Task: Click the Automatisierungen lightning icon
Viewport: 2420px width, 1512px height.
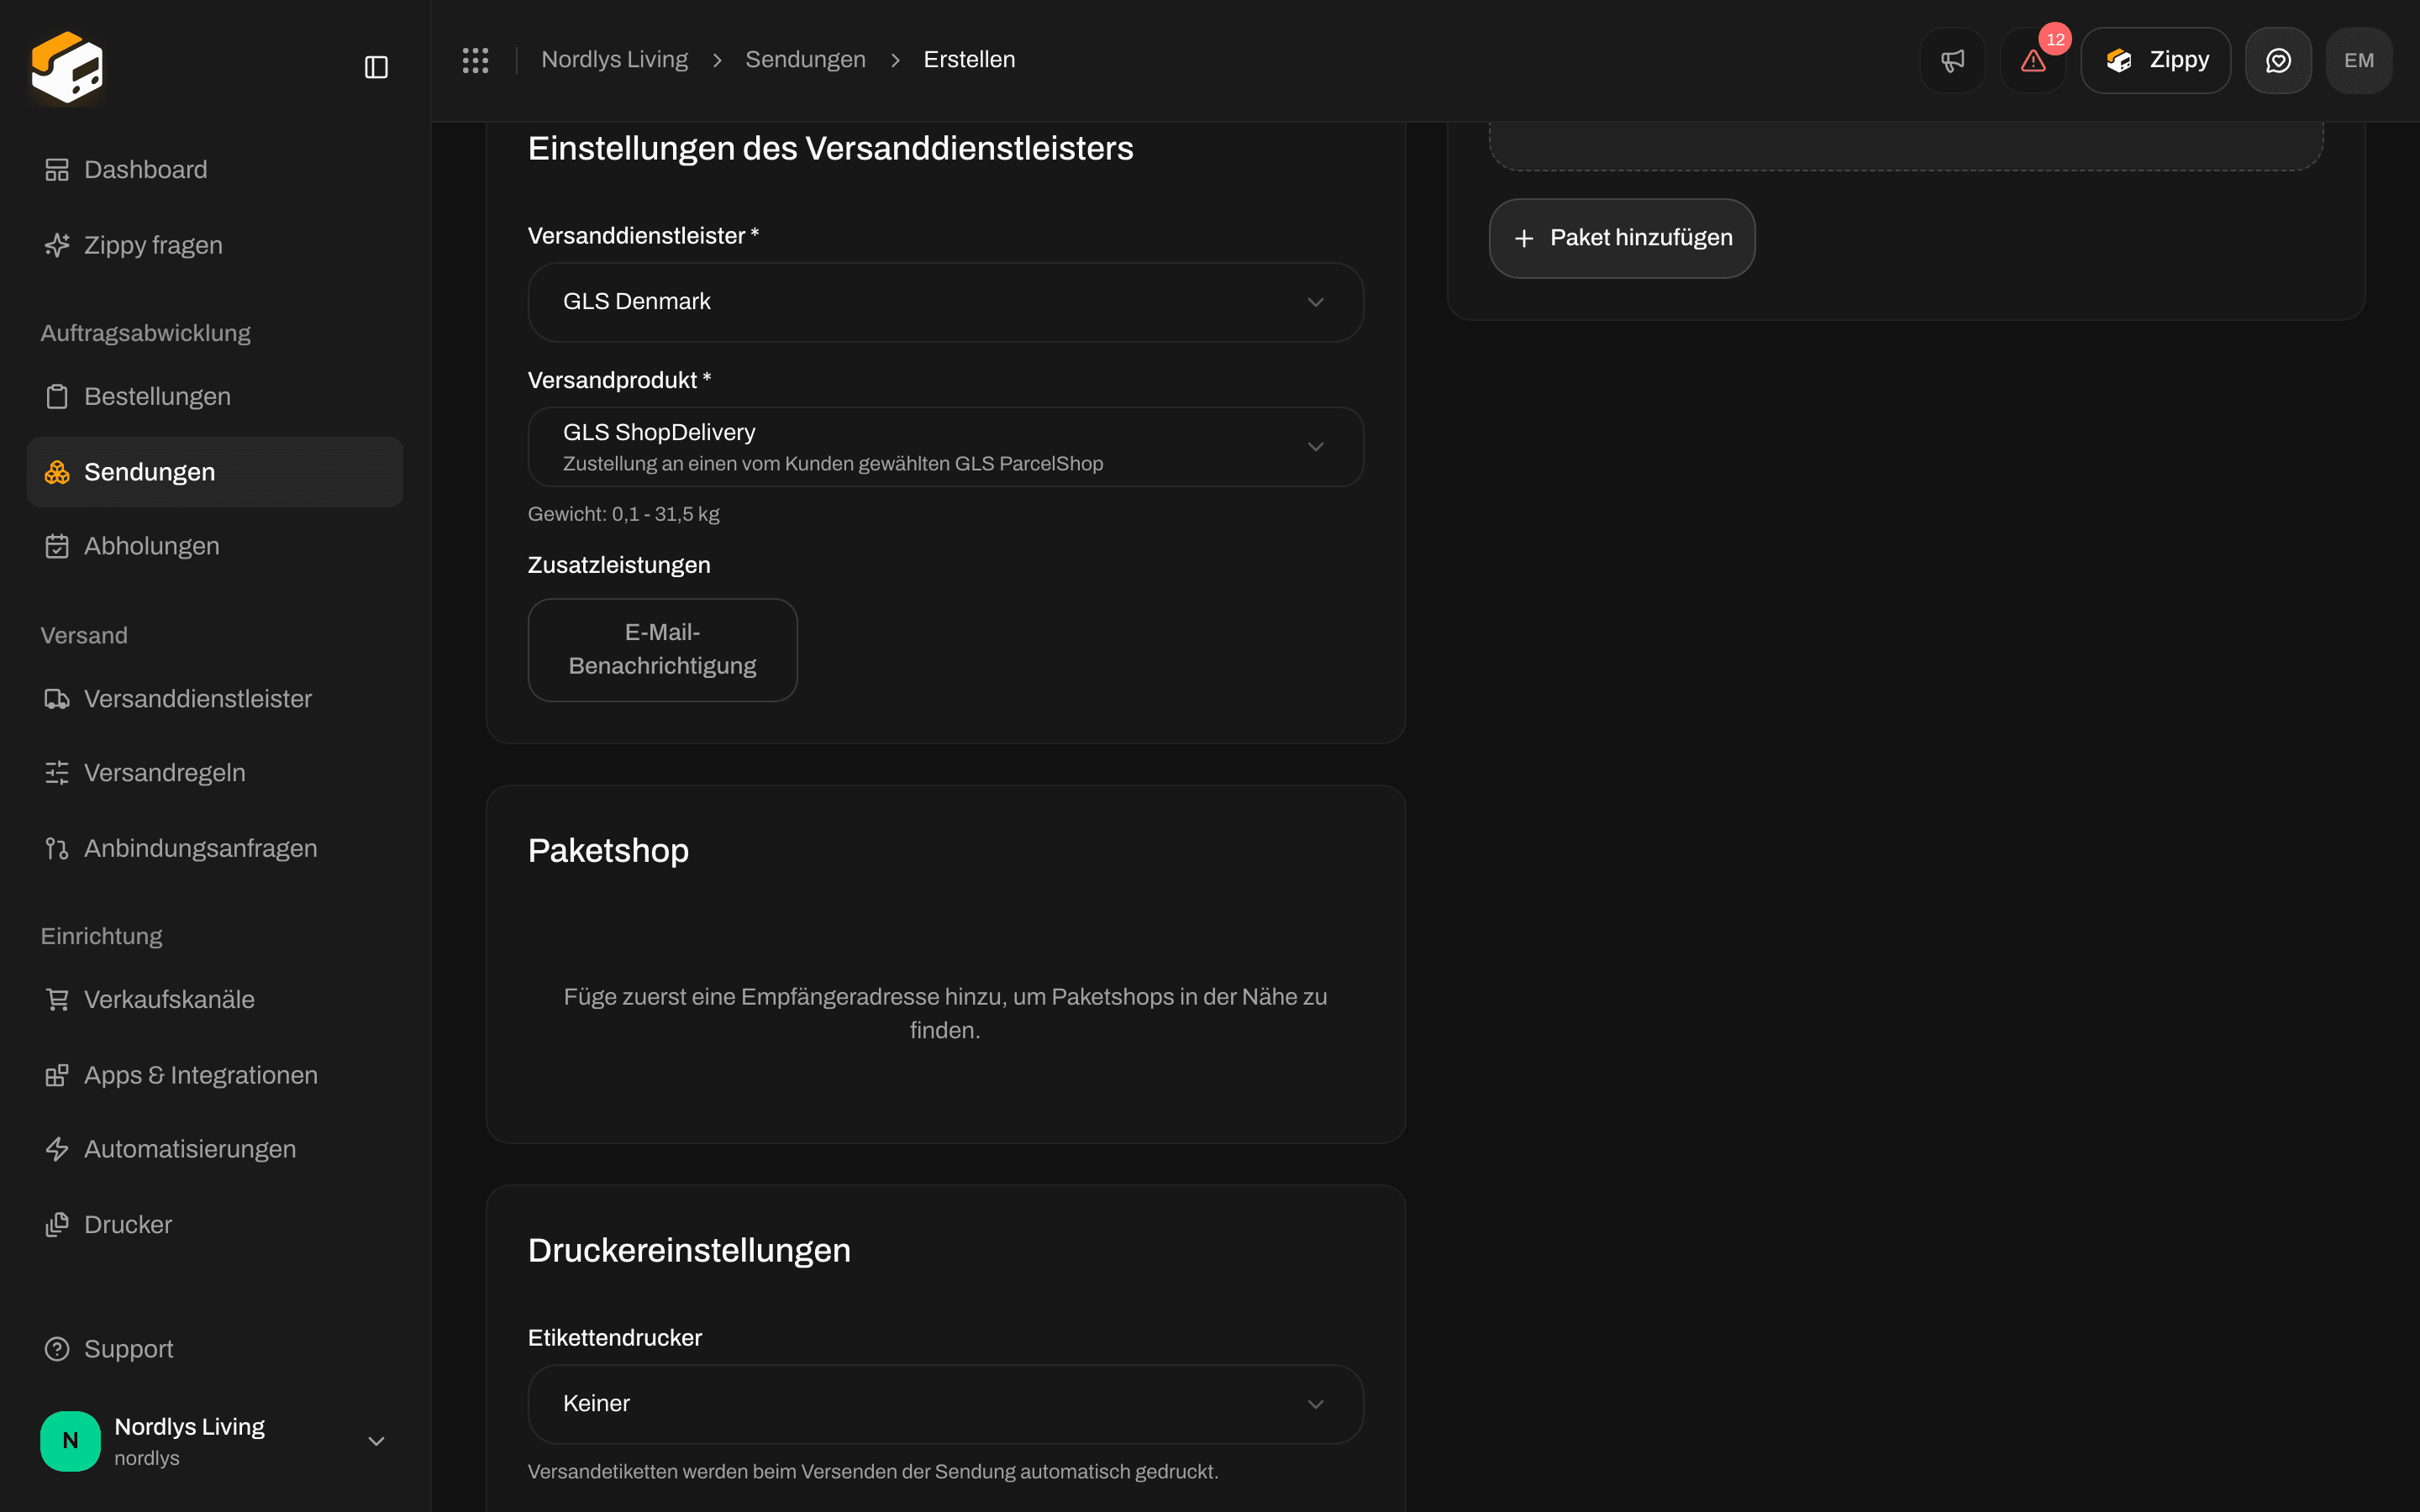Action: (57, 1149)
